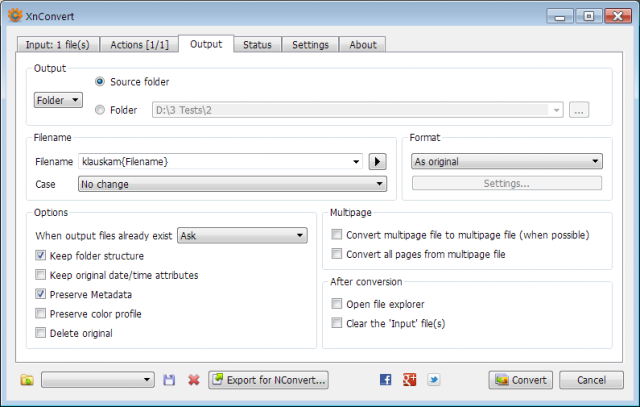
Task: Open the load script folder icon
Action: (x=27, y=380)
